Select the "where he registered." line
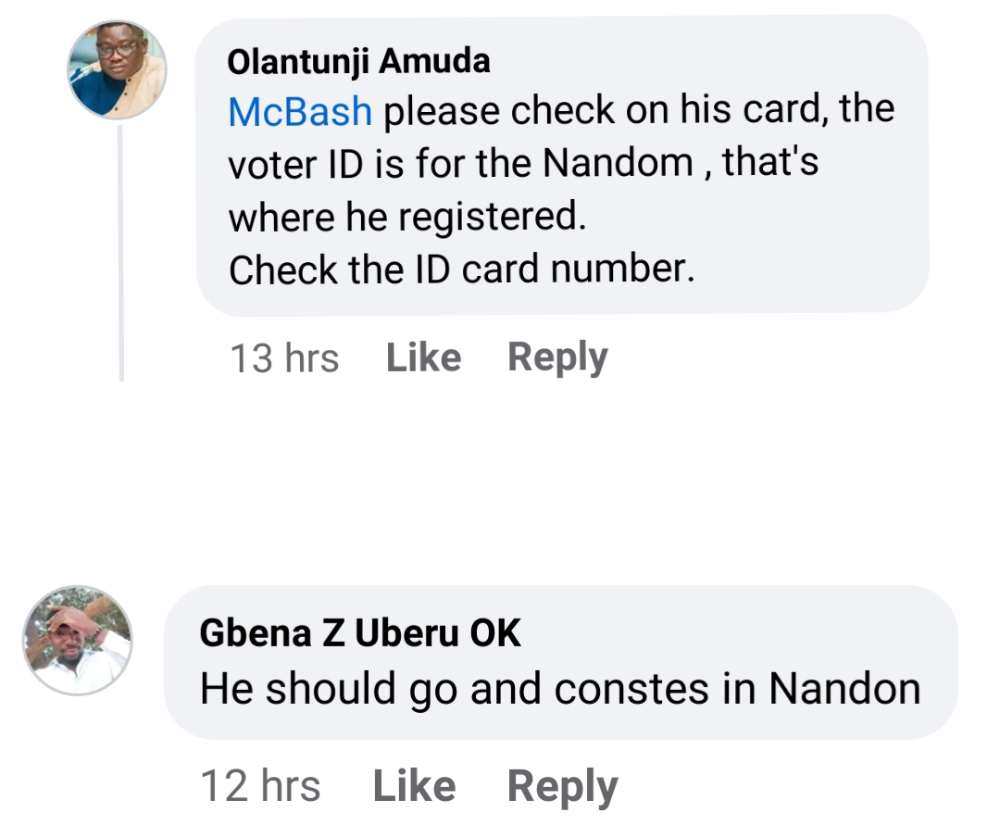Image resolution: width=1000 pixels, height=832 pixels. pos(406,217)
